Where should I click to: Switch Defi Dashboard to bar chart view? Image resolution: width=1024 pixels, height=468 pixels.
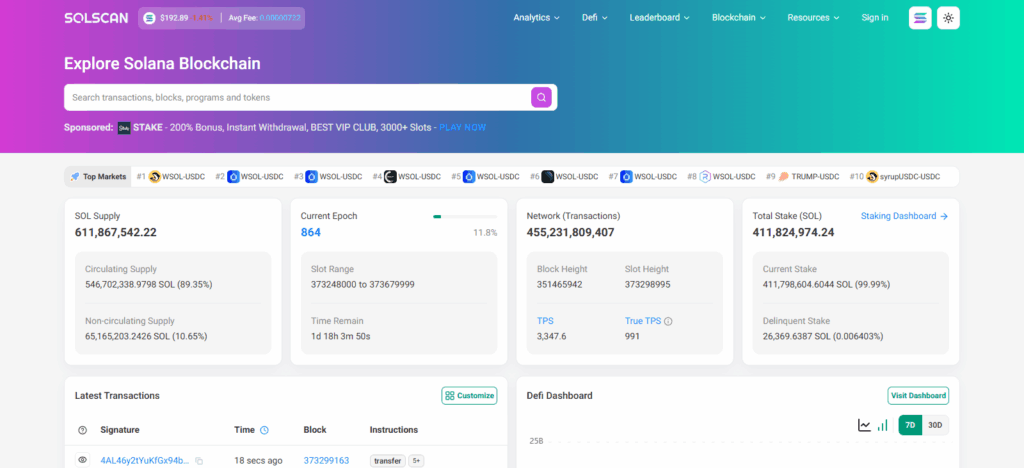tap(882, 425)
